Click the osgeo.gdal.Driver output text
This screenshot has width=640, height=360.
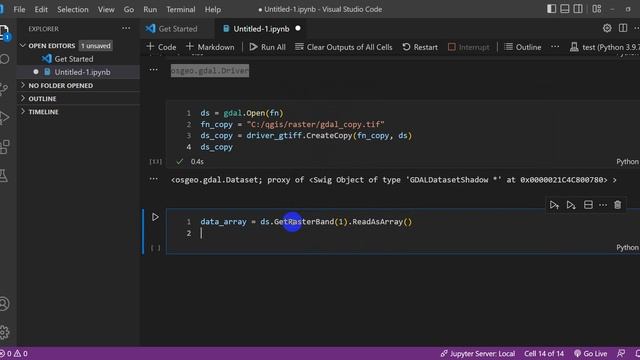pos(210,71)
